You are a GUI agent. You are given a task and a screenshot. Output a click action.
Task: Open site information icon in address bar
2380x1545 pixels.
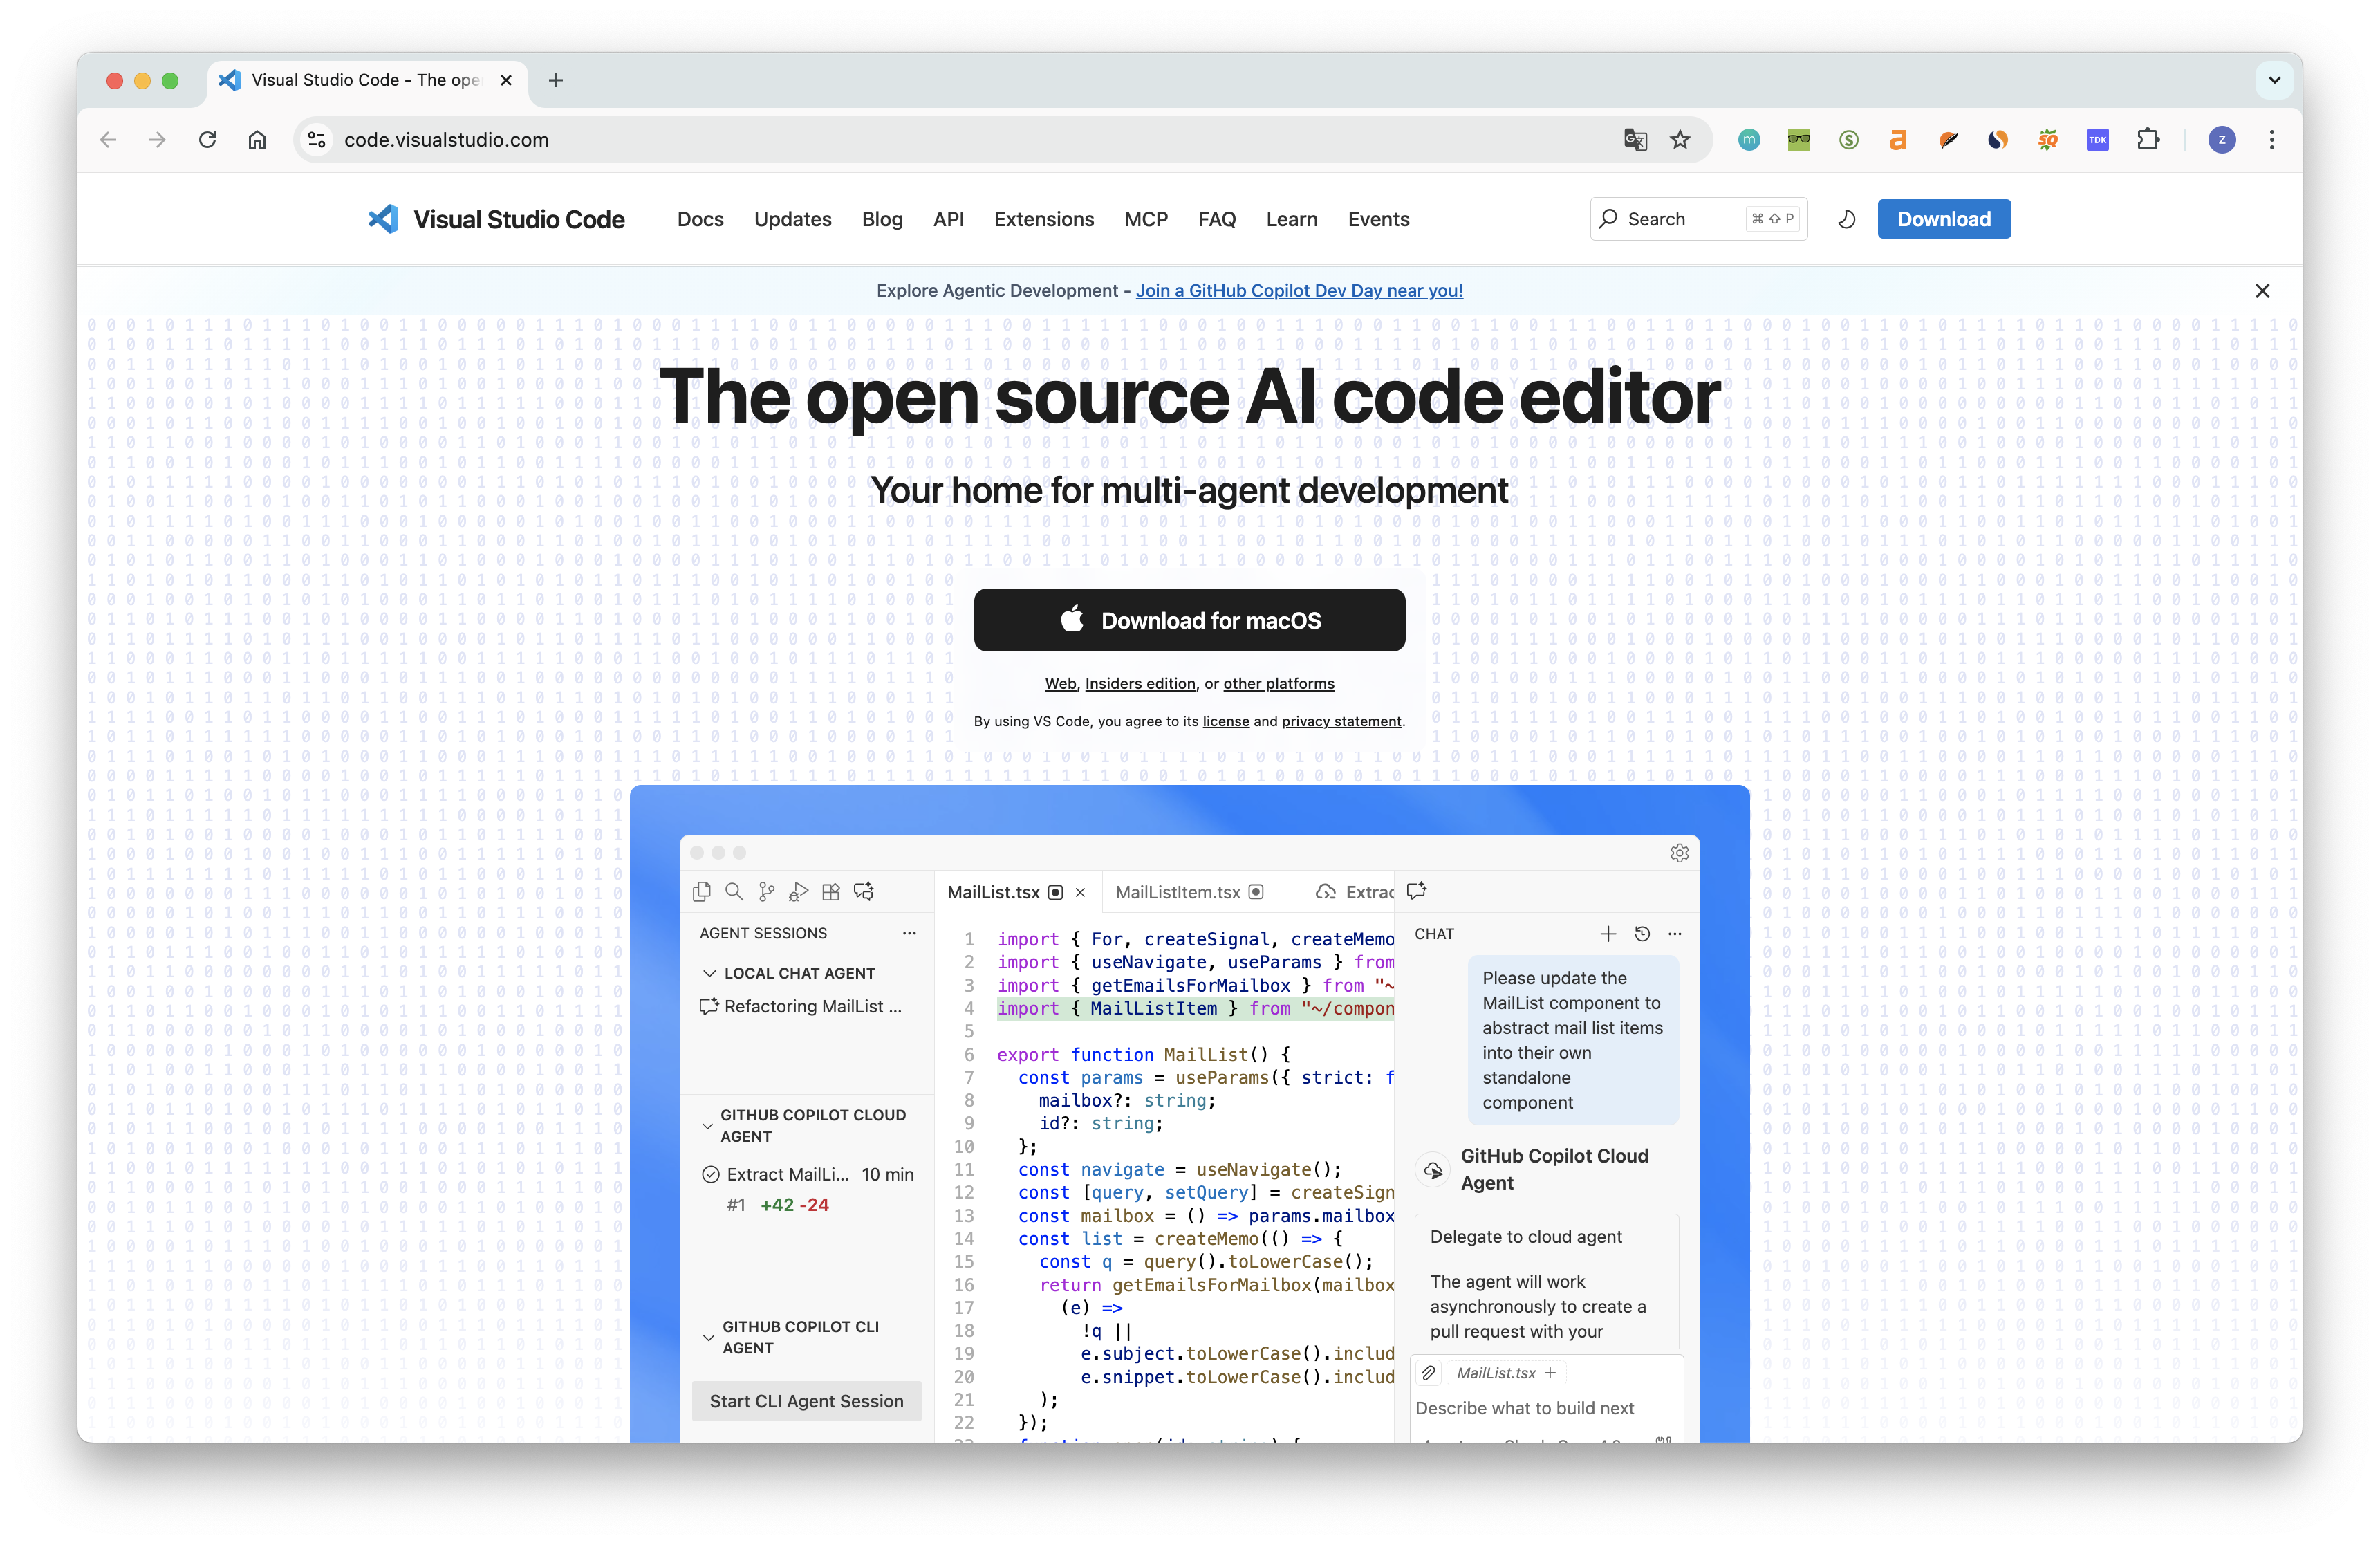click(317, 140)
